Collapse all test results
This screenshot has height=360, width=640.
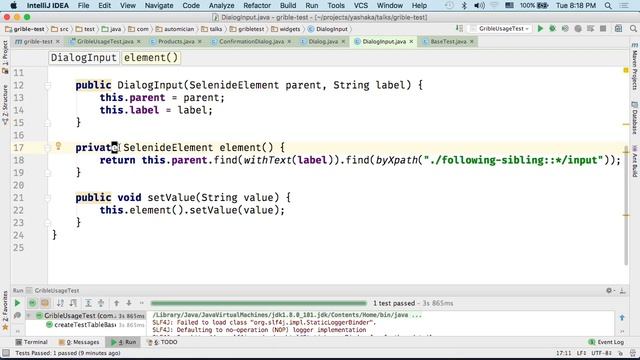click(x=101, y=303)
